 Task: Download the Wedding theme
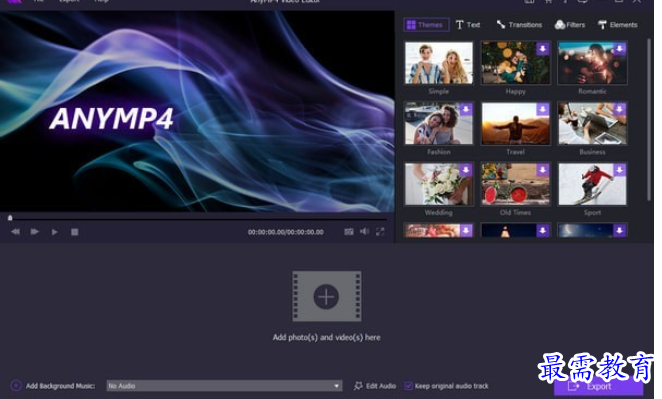click(x=466, y=170)
